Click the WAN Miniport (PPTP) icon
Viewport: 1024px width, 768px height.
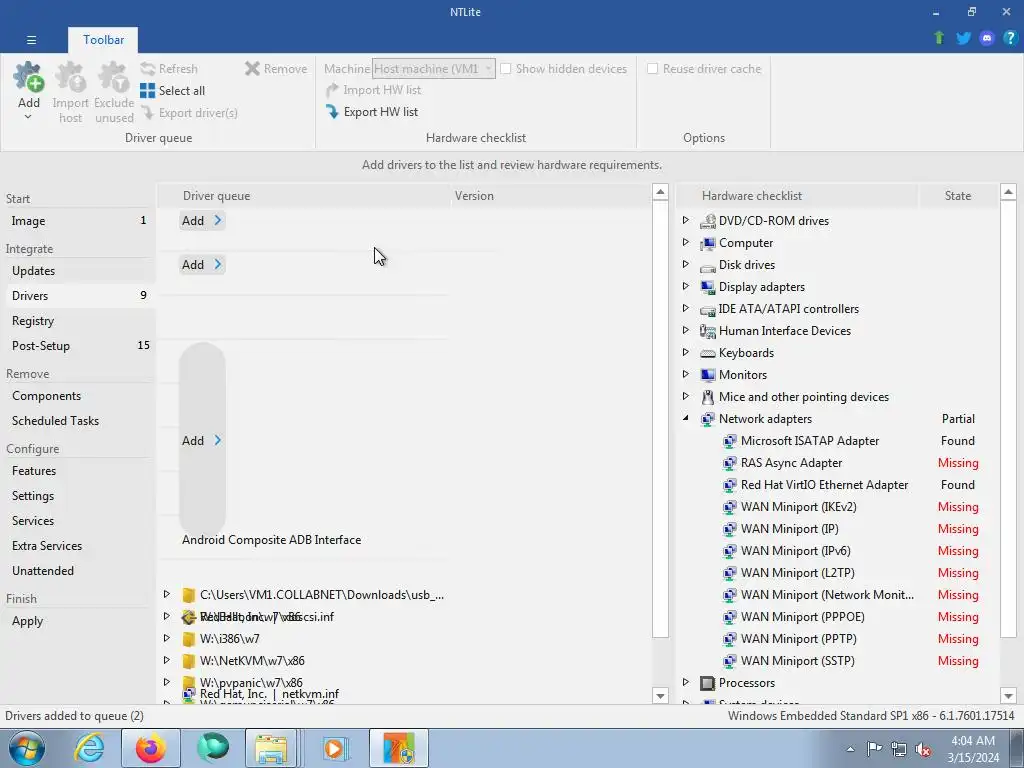[729, 639]
